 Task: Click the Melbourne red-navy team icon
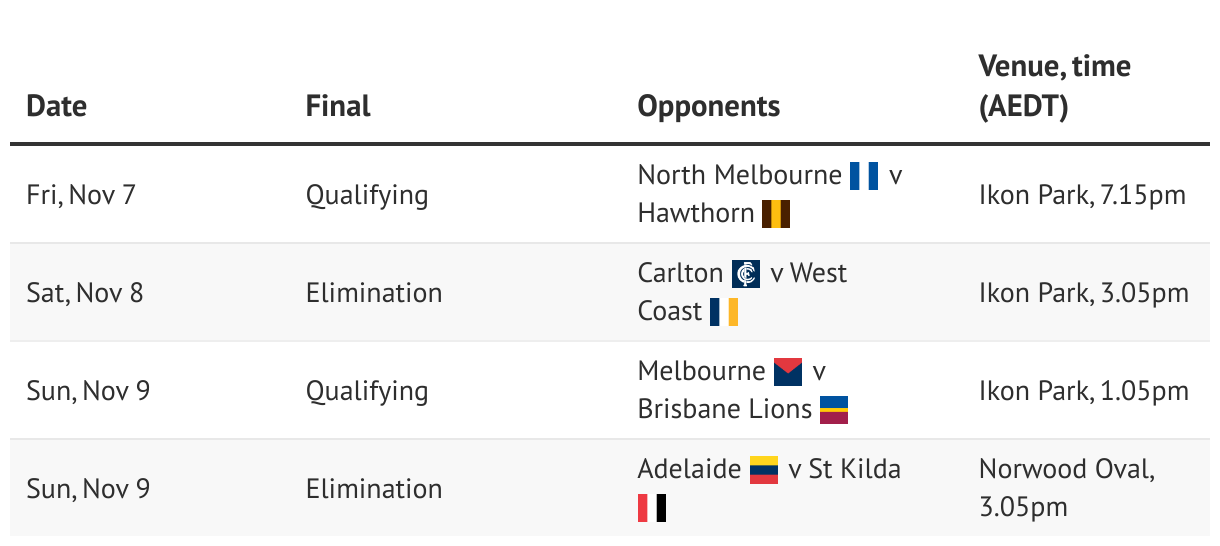[789, 372]
